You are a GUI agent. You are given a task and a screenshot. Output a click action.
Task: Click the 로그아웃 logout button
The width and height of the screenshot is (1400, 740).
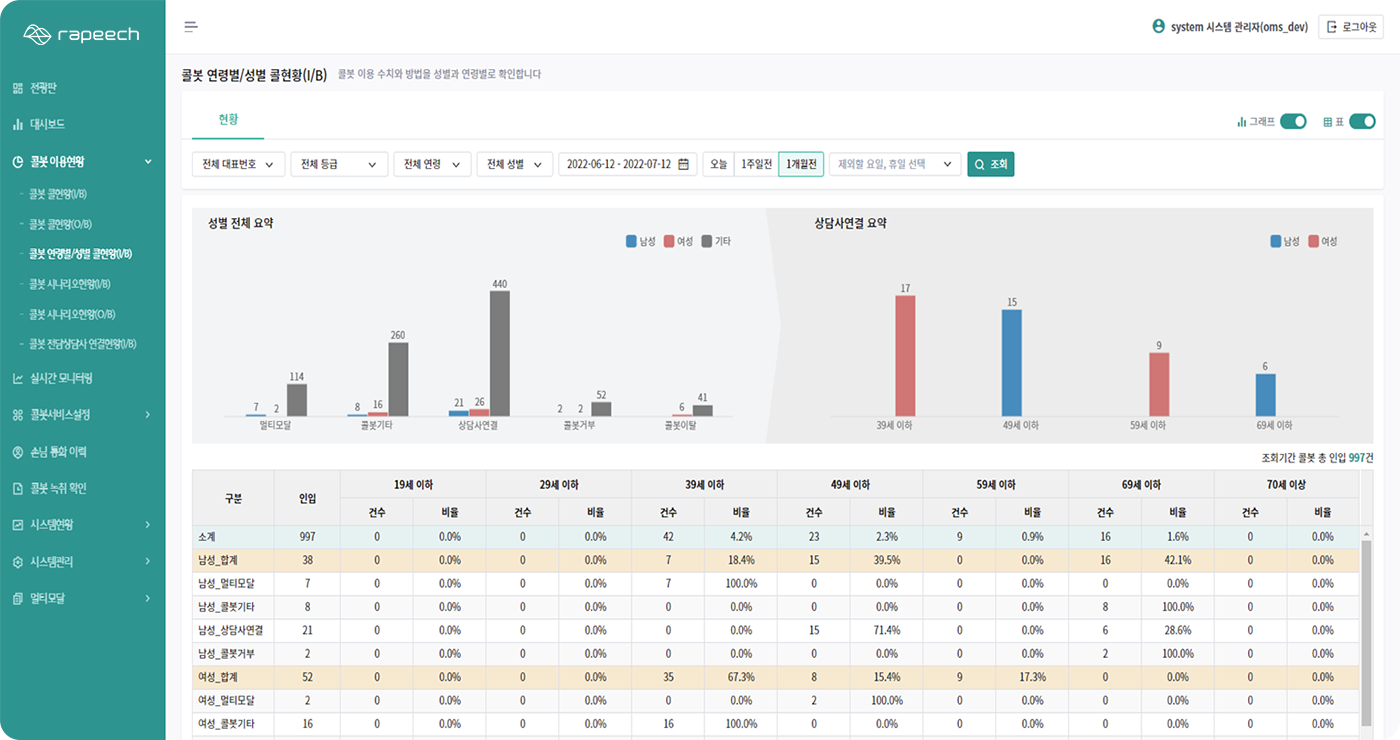(1350, 27)
